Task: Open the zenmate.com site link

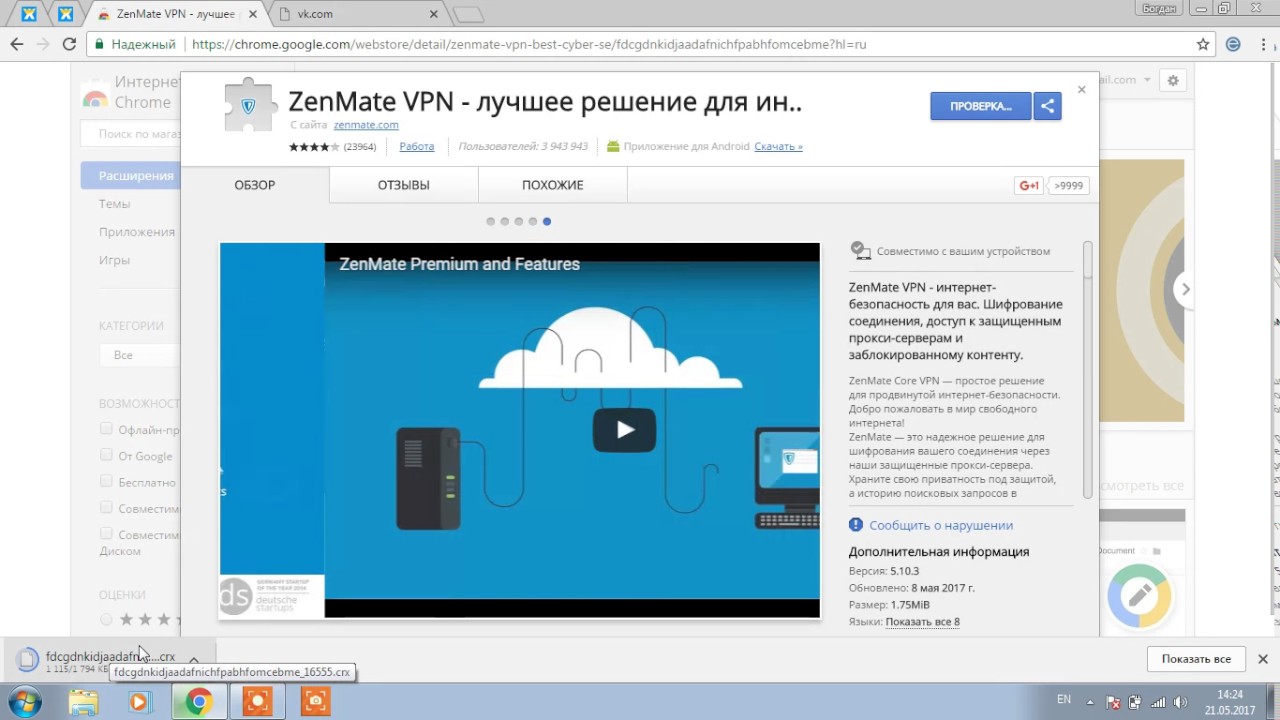Action: (366, 125)
